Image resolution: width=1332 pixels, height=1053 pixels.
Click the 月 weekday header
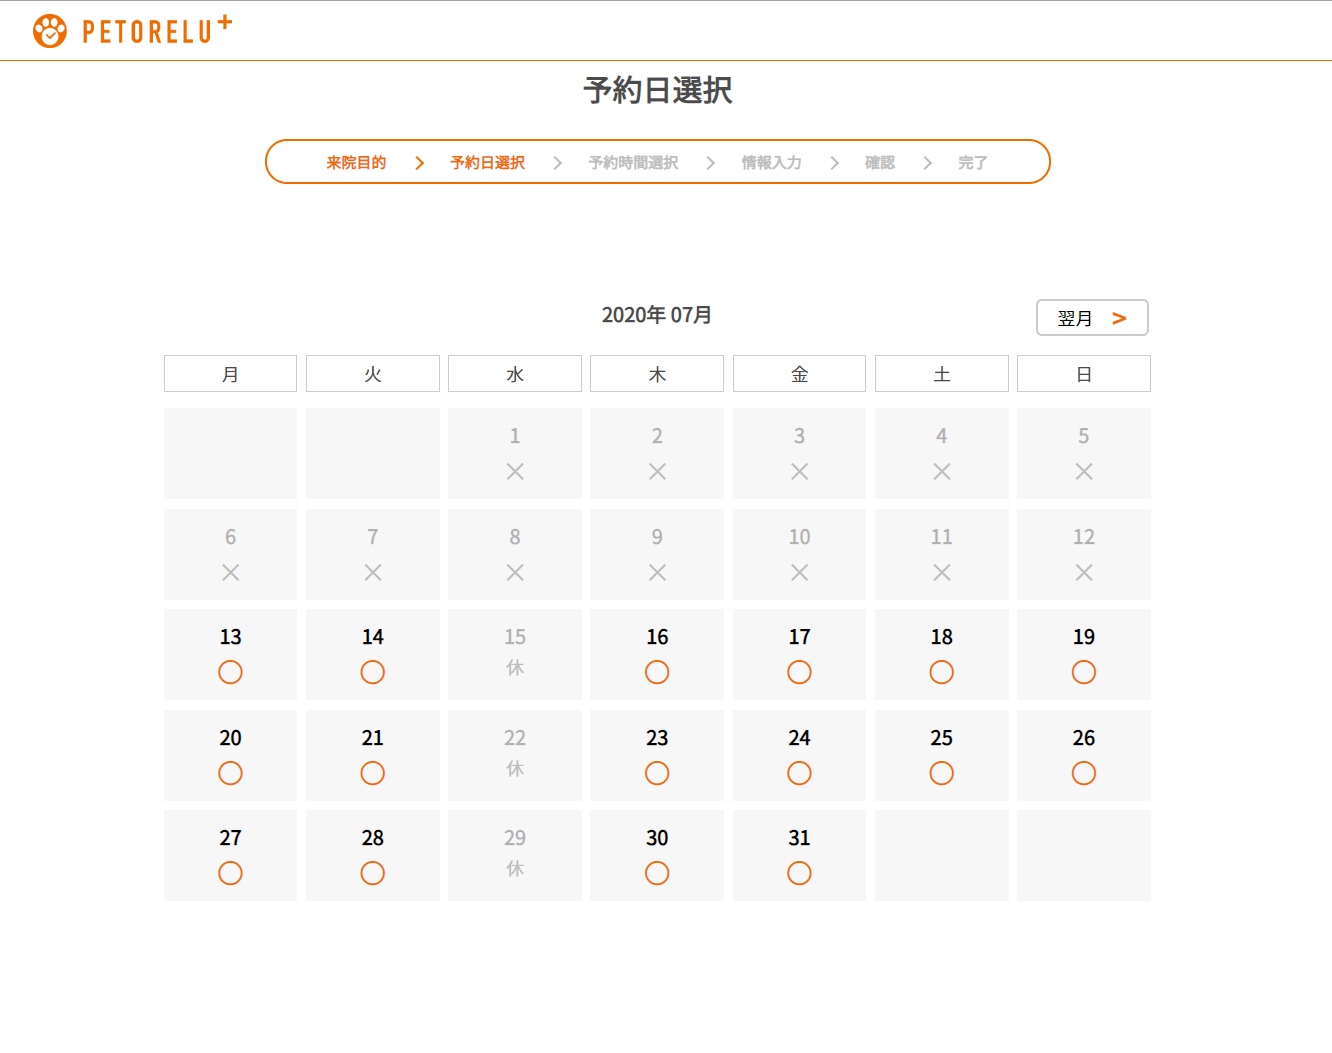(230, 374)
